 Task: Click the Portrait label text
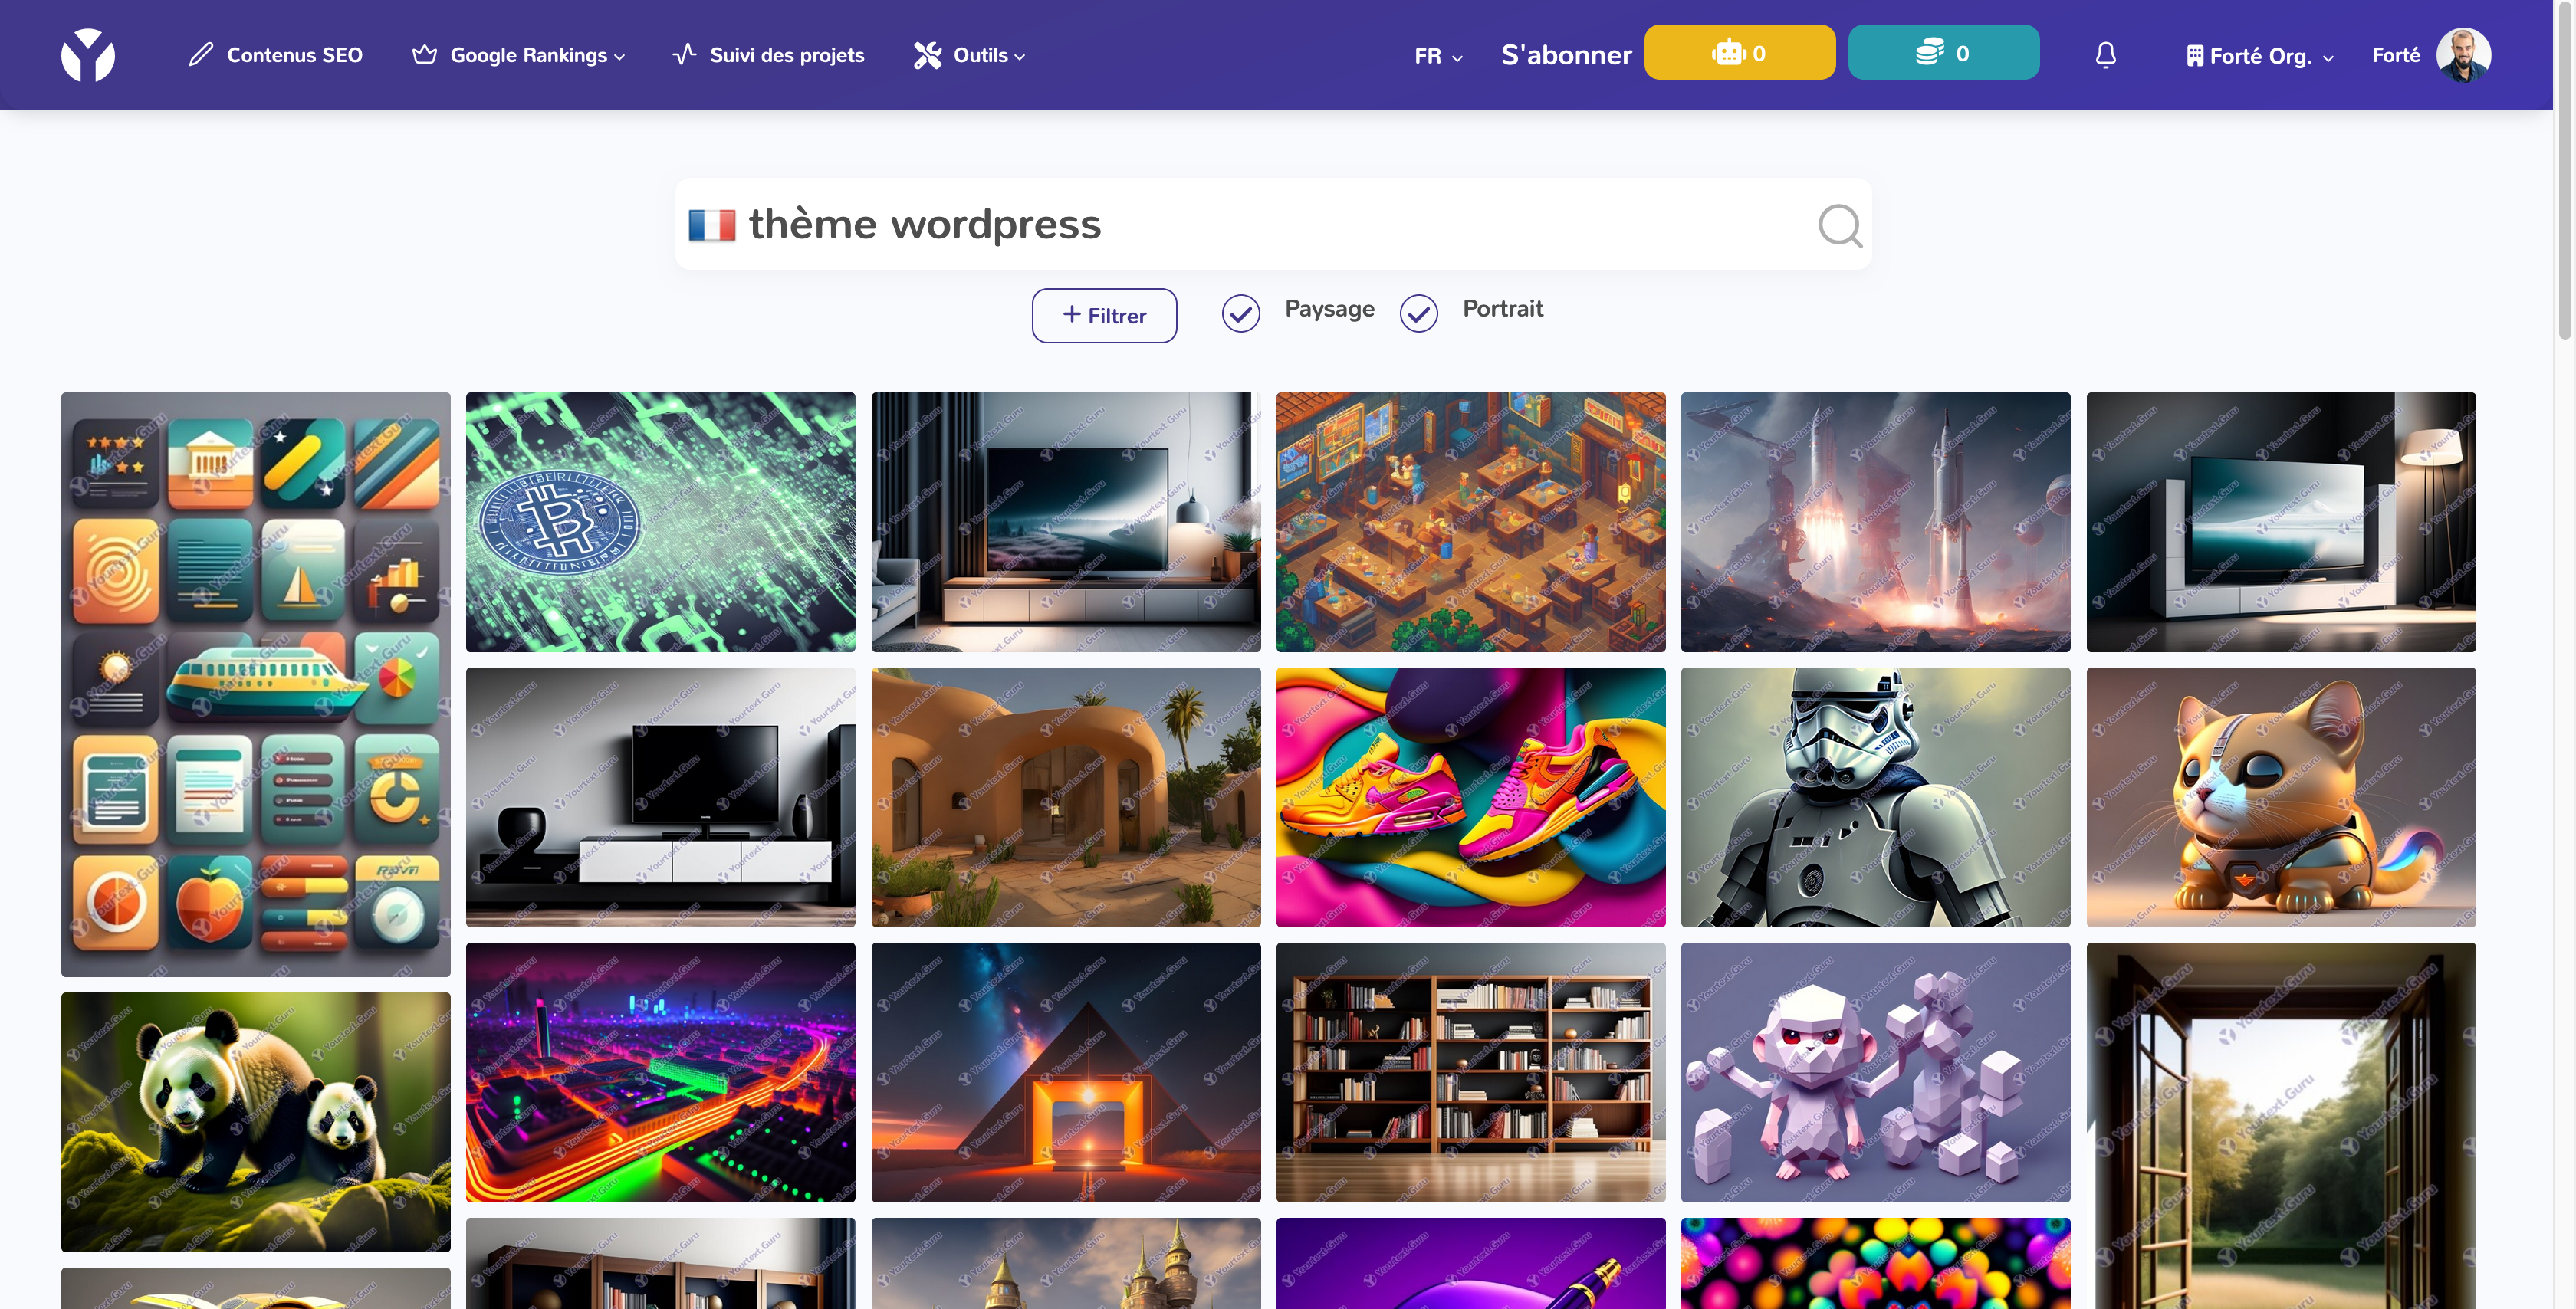click(1503, 309)
